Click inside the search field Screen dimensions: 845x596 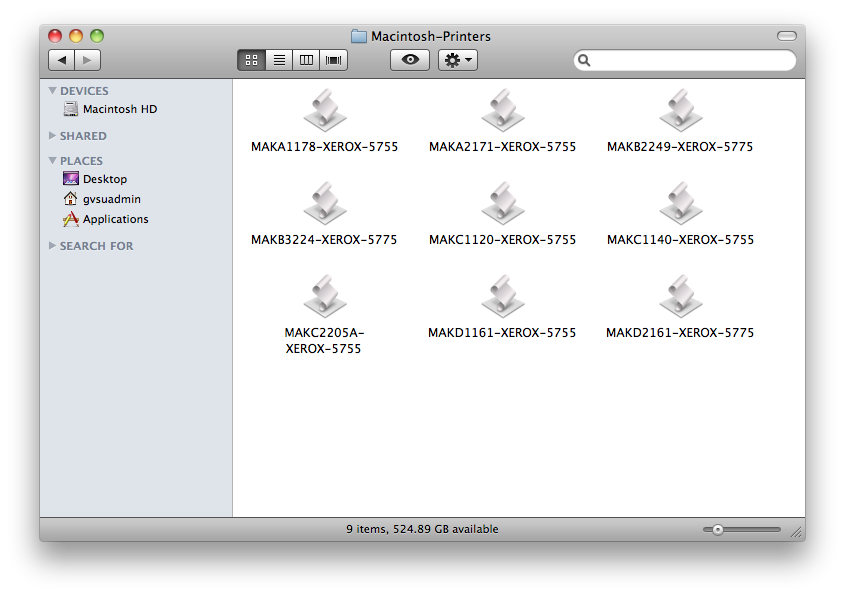pyautogui.click(x=684, y=60)
